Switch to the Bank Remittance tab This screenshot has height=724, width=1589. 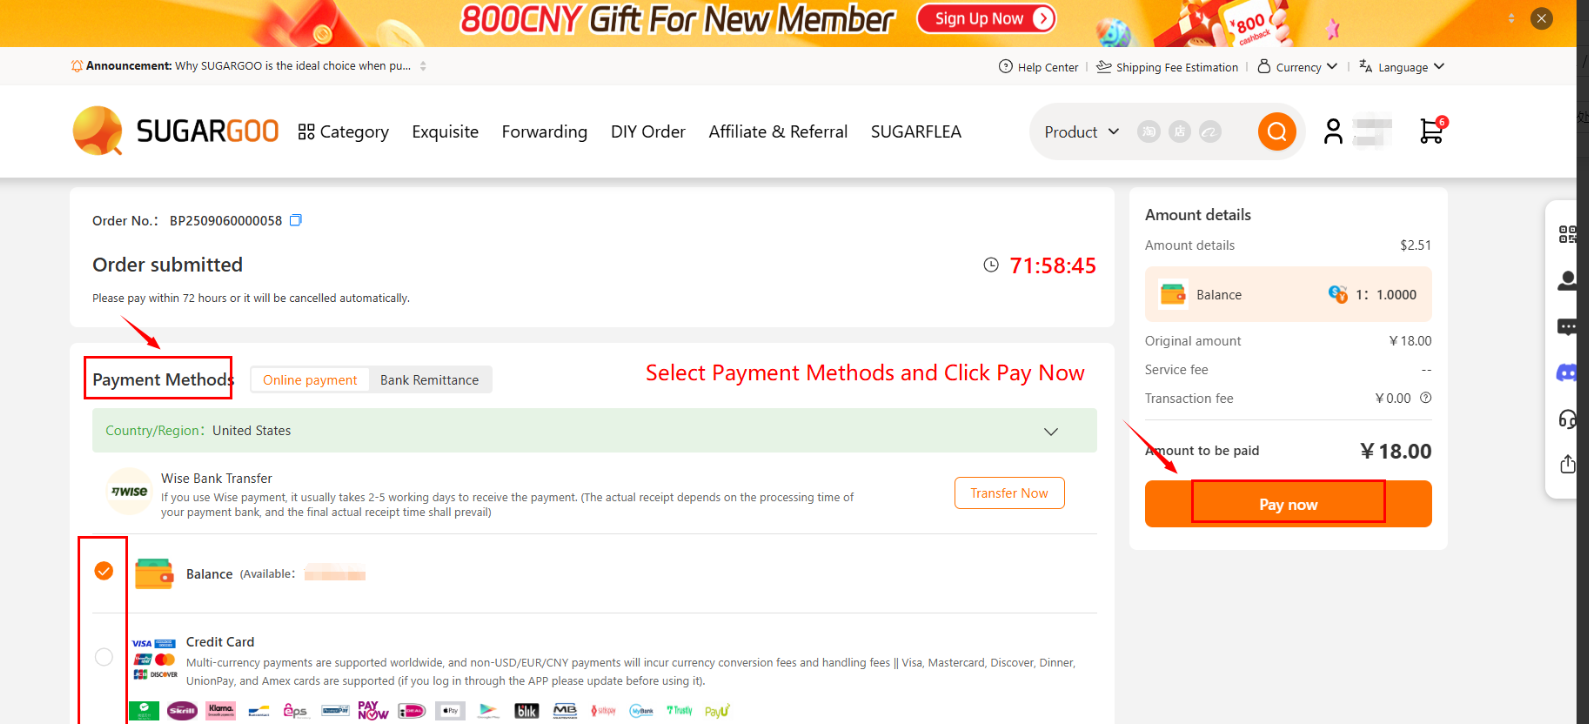point(430,379)
